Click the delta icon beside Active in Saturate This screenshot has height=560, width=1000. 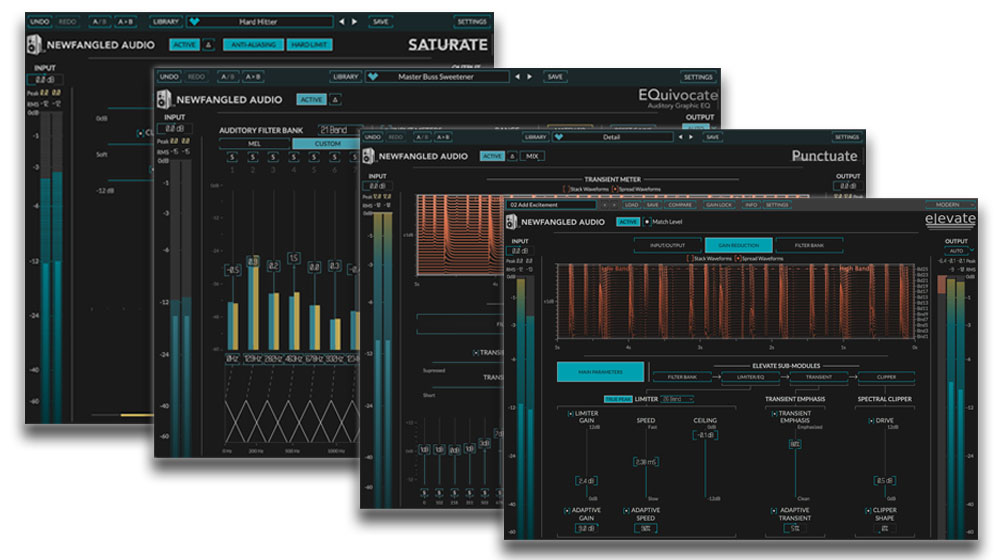pos(209,45)
